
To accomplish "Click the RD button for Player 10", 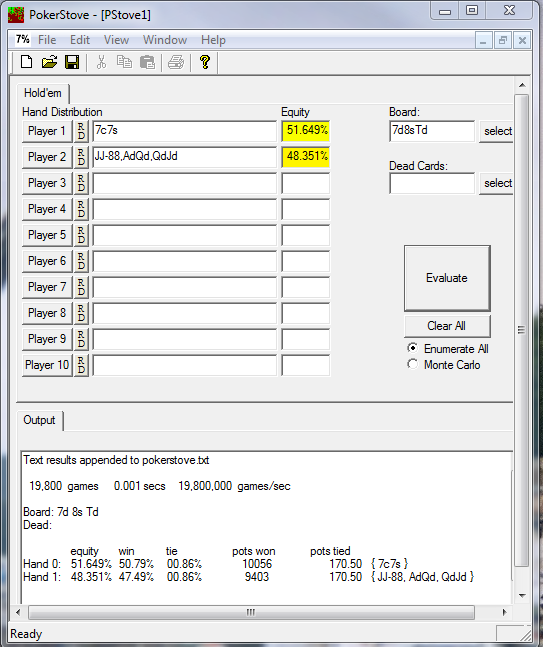I will [81, 365].
